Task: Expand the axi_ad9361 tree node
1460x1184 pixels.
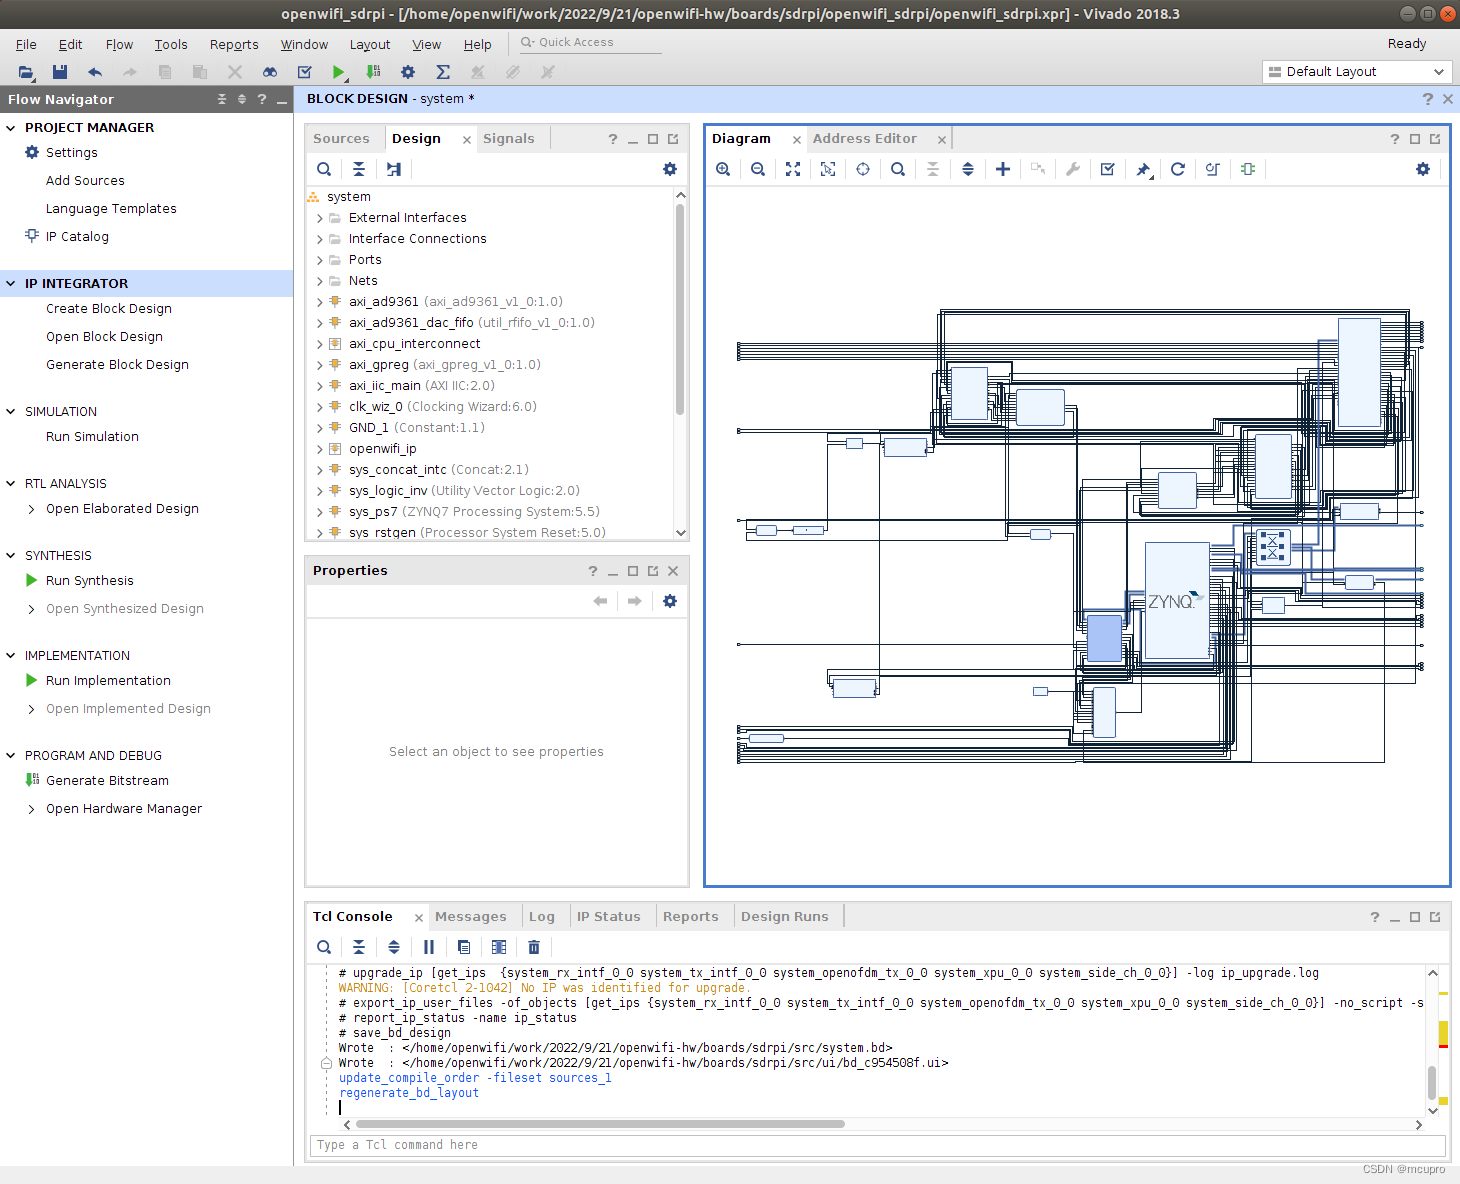Action: coord(320,302)
